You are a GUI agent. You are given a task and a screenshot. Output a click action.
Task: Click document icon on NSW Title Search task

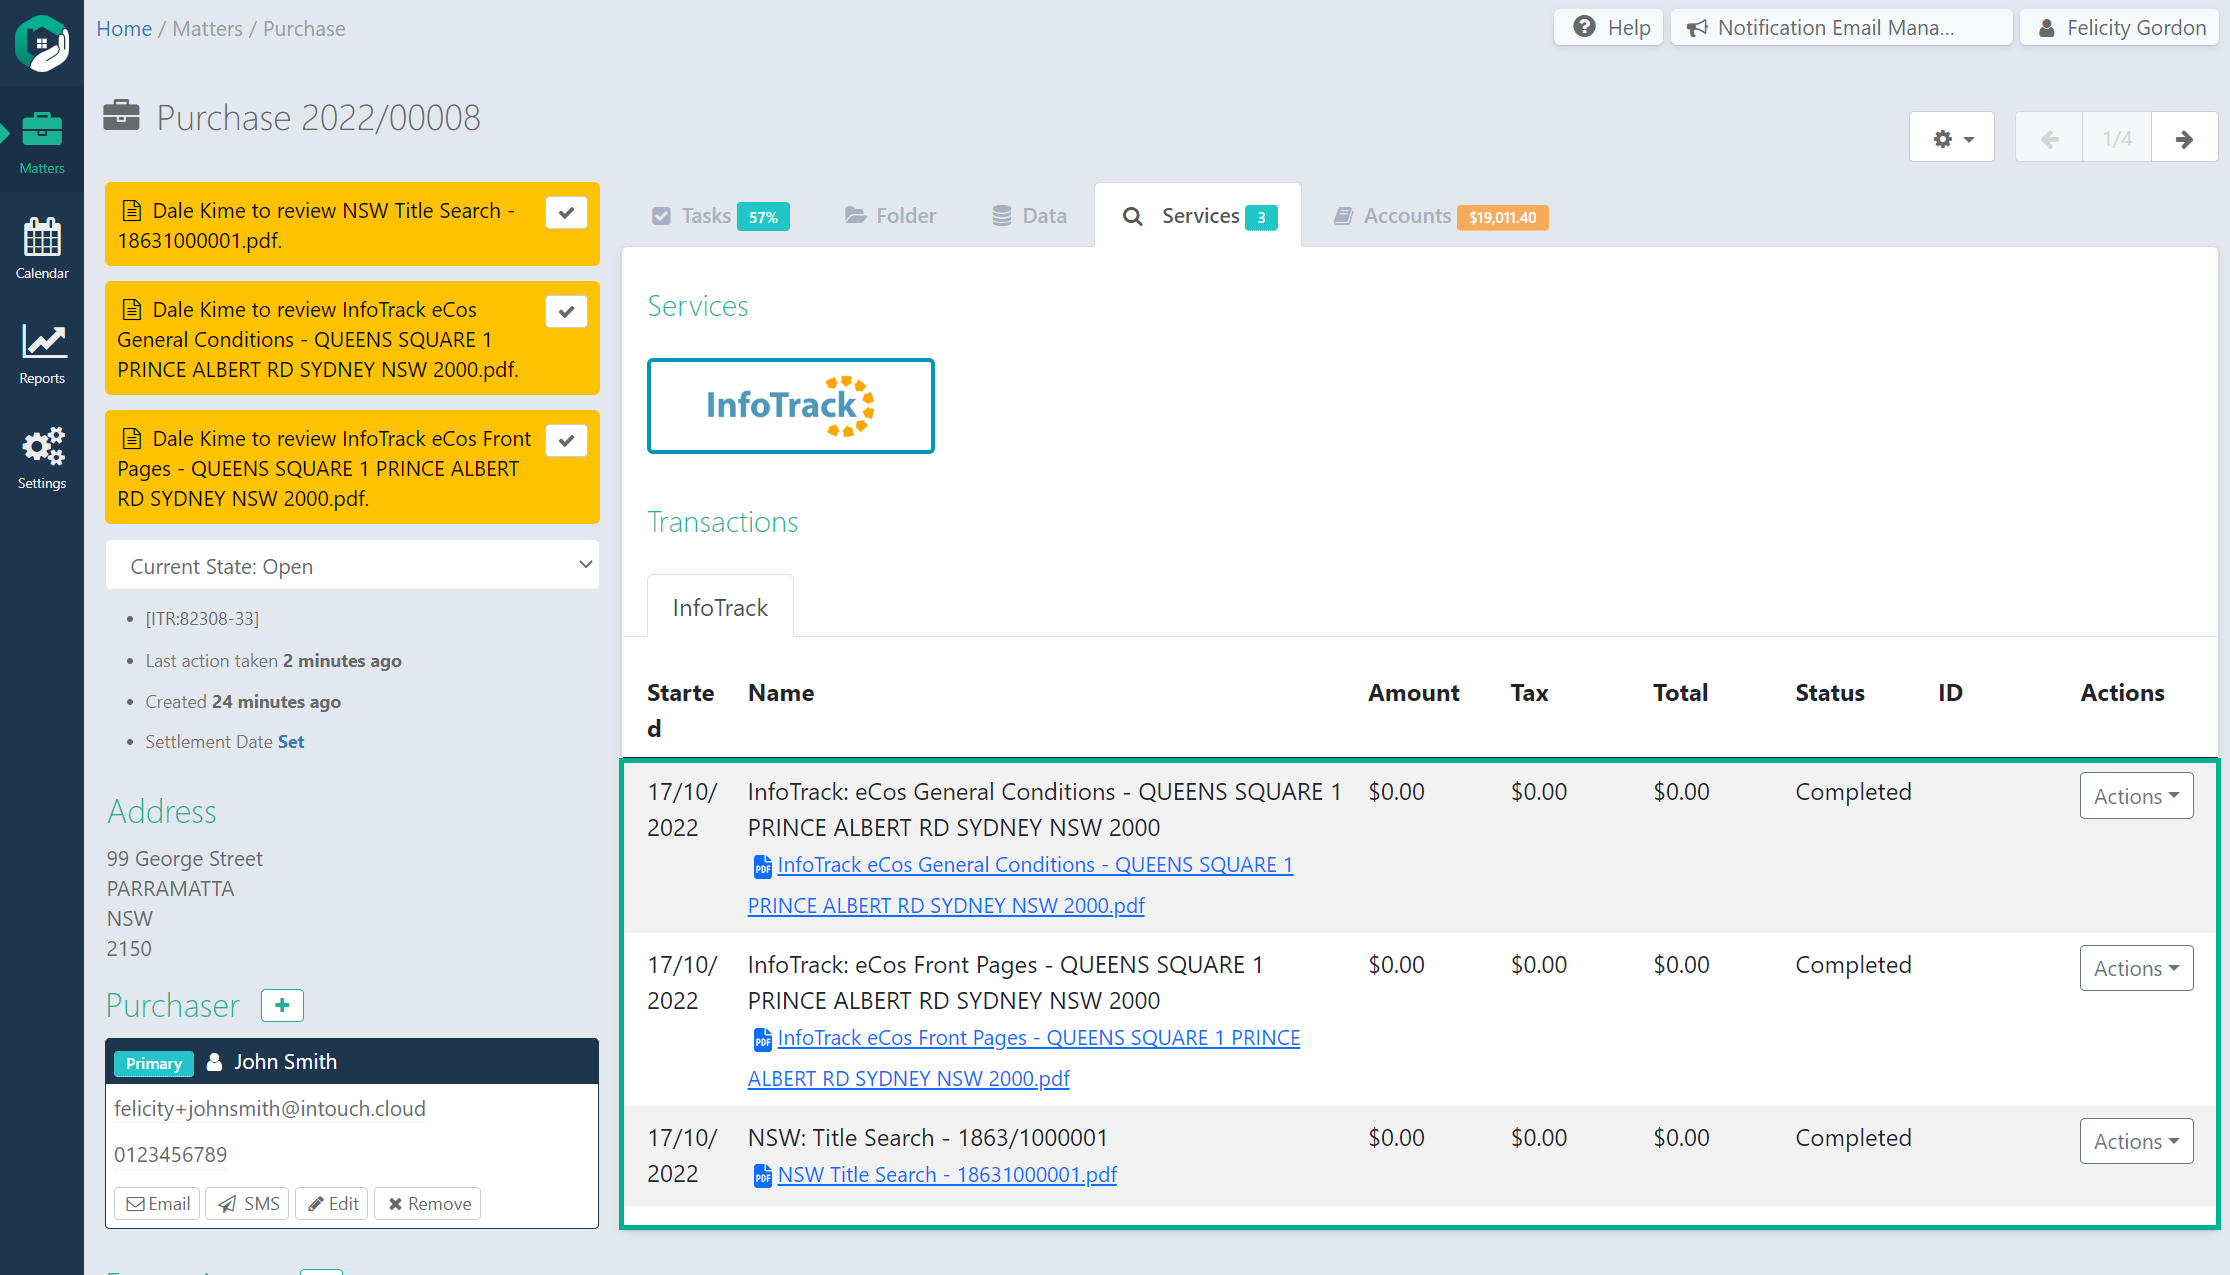pyautogui.click(x=131, y=210)
